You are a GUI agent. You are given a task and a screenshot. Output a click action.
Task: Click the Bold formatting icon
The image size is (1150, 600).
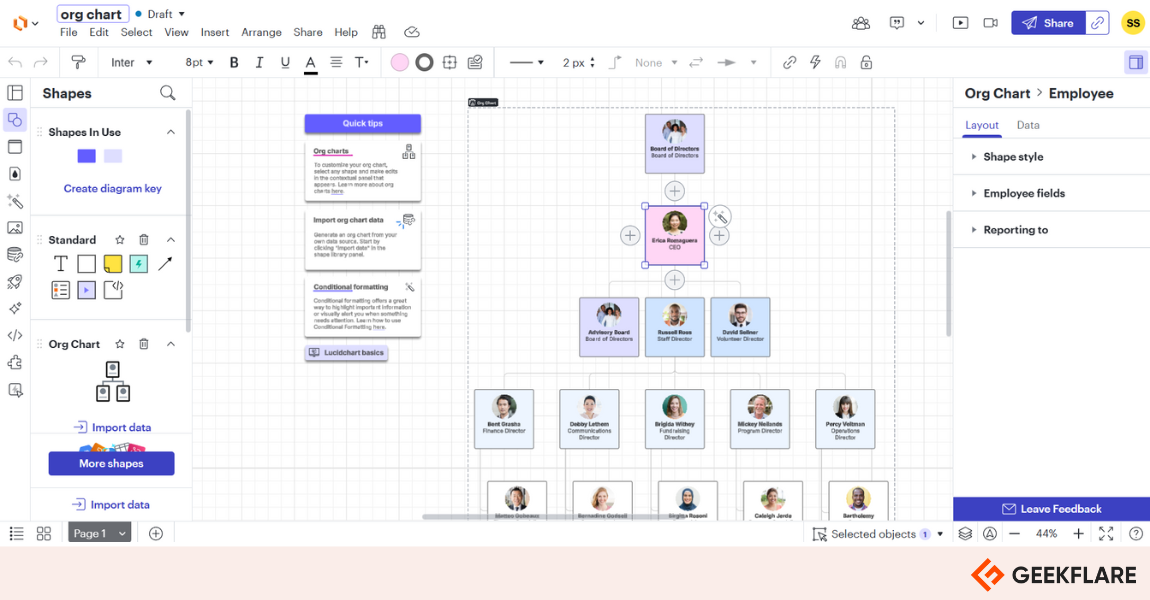(234, 63)
